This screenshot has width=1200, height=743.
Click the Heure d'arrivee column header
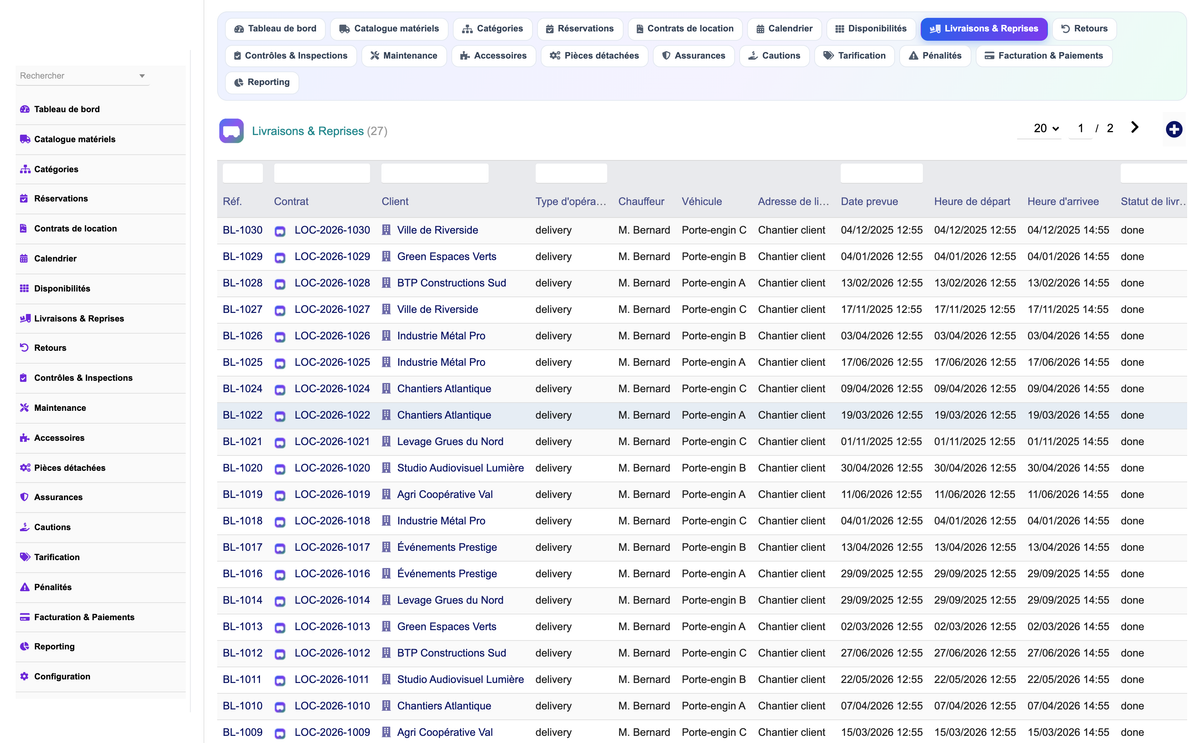click(x=1064, y=201)
